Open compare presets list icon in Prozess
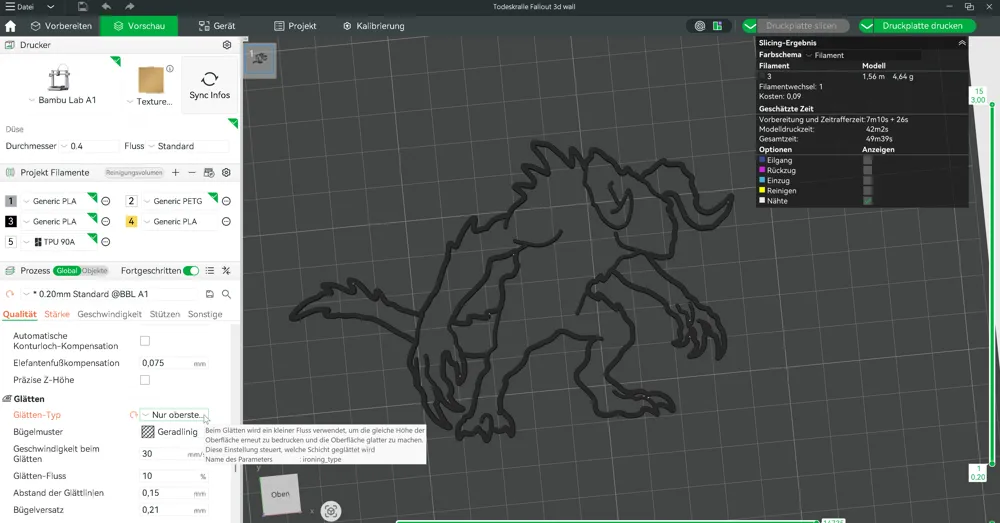 pyautogui.click(x=210, y=270)
